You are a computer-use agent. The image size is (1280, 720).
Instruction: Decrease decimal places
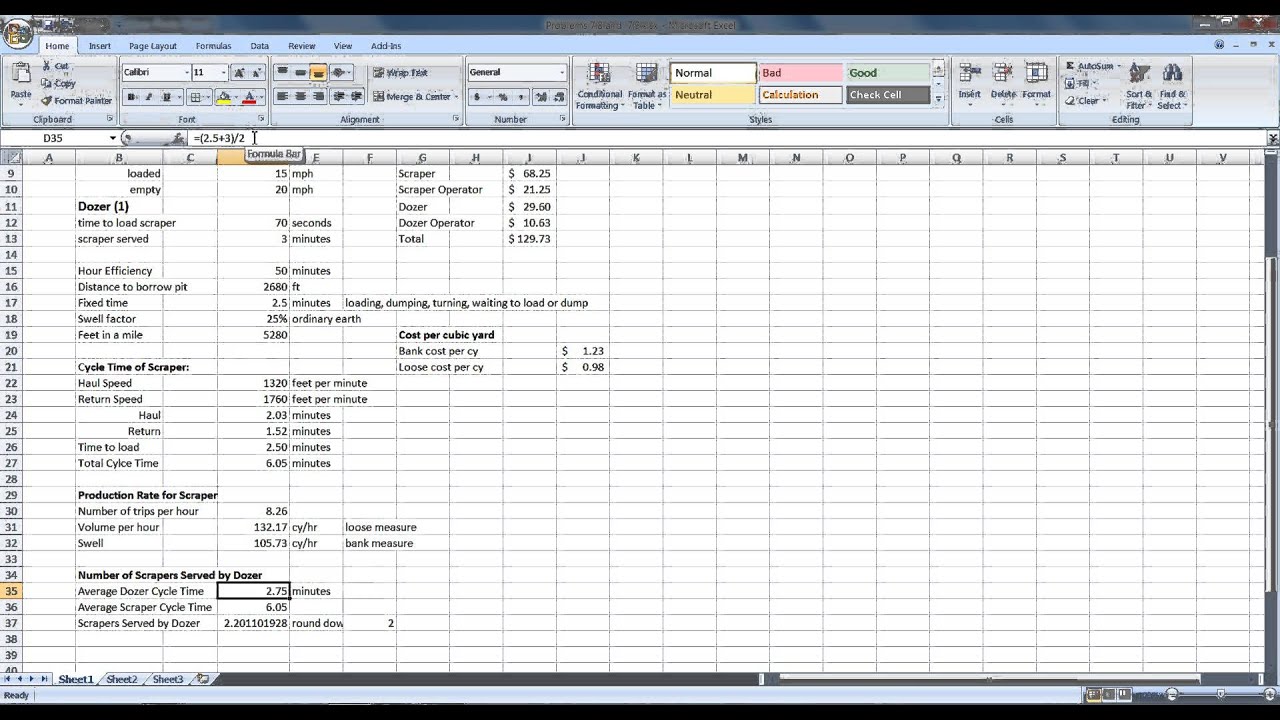558,97
